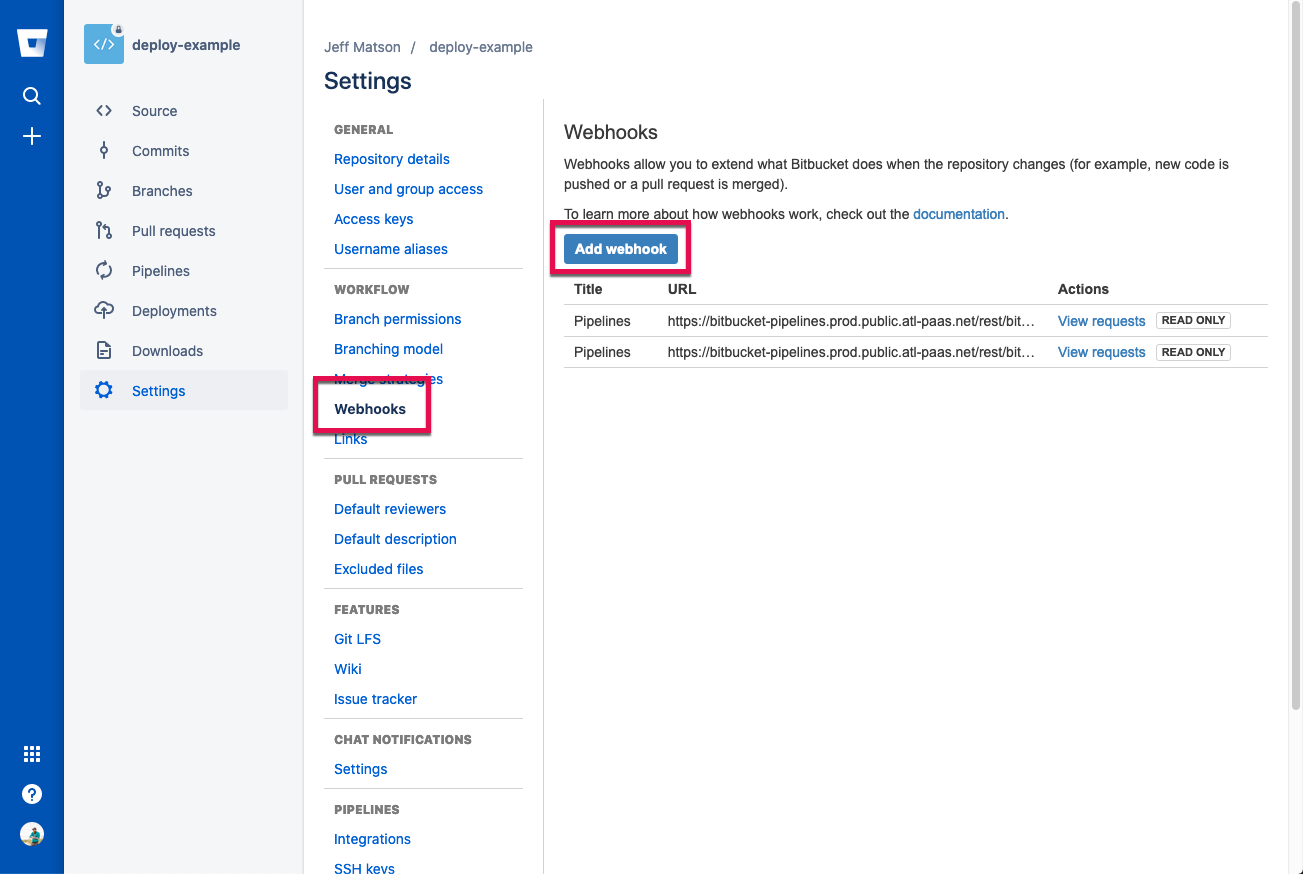The height and width of the screenshot is (874, 1303).
Task: Click the second webhook URL text
Action: pos(851,352)
